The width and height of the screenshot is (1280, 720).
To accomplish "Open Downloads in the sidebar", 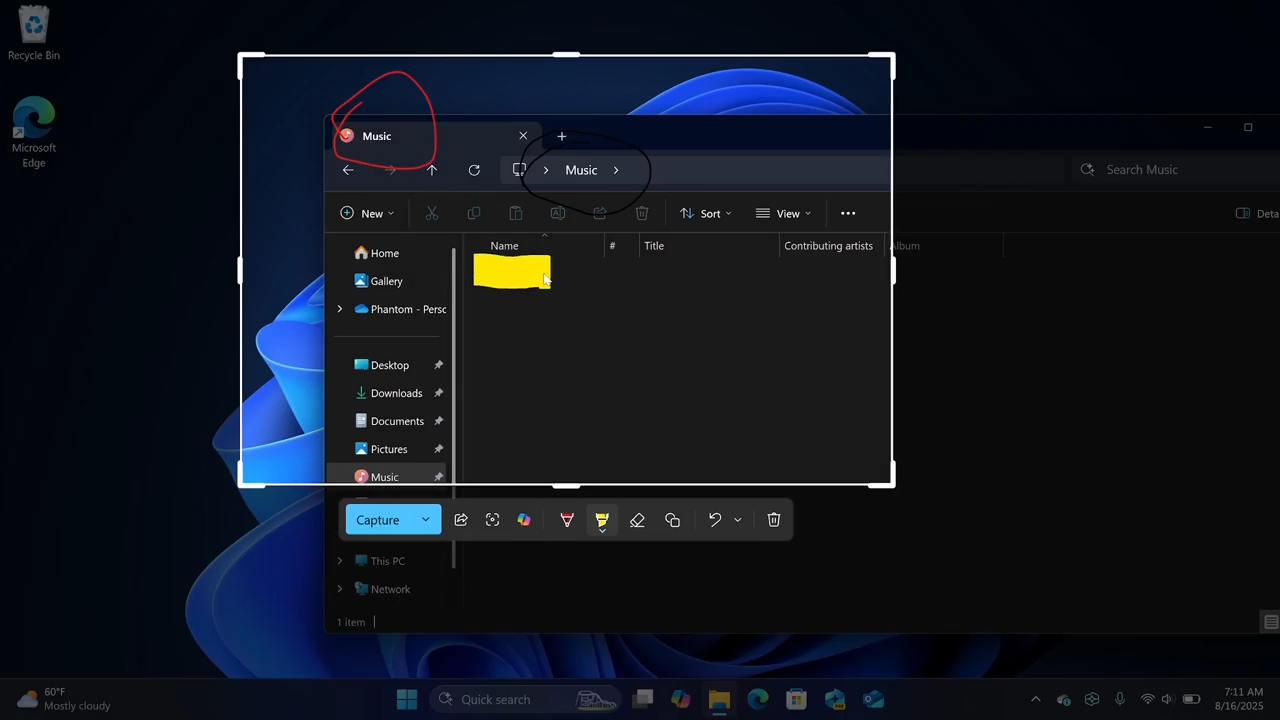I will 396,393.
